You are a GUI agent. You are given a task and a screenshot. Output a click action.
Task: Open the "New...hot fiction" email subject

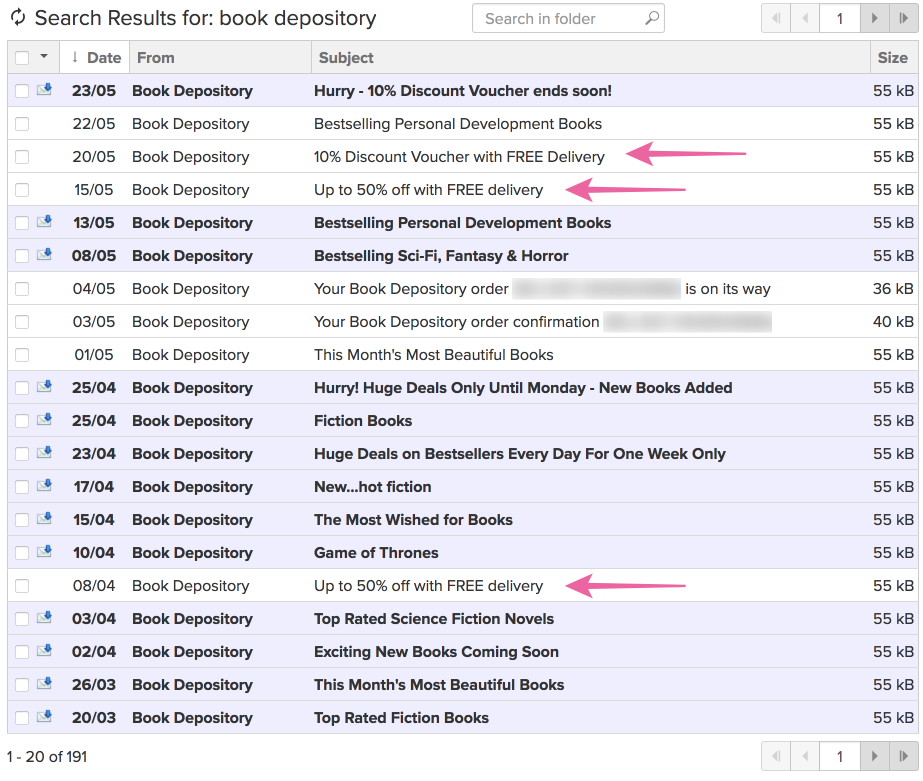tap(372, 486)
